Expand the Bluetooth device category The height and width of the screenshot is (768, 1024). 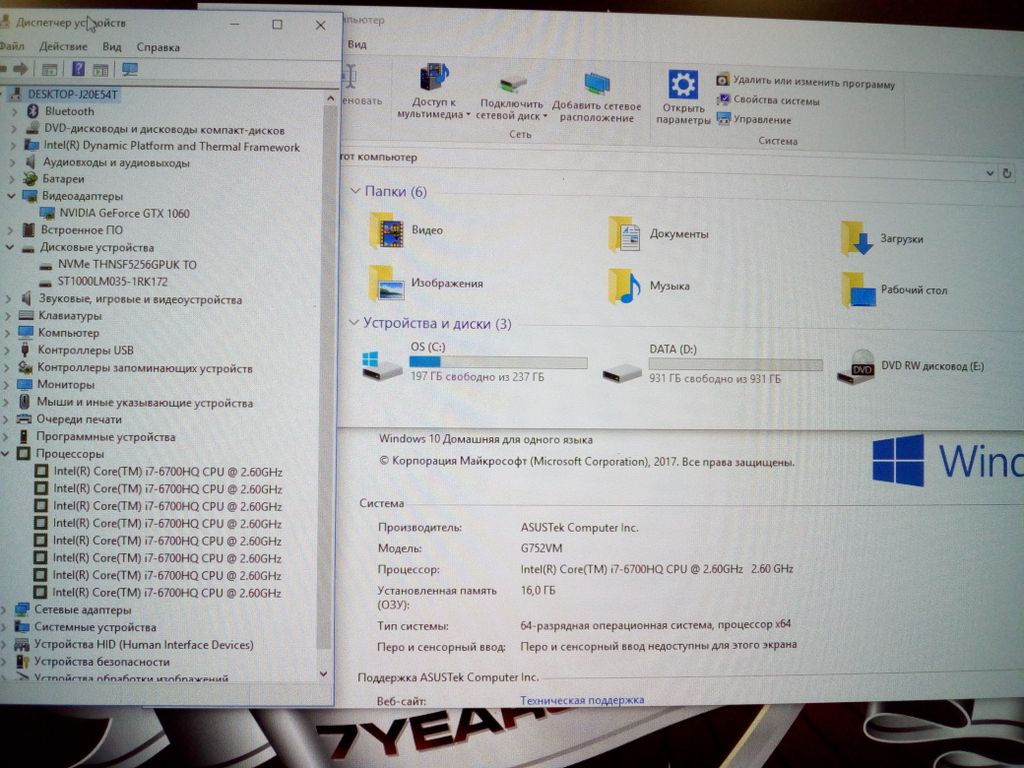(x=14, y=112)
